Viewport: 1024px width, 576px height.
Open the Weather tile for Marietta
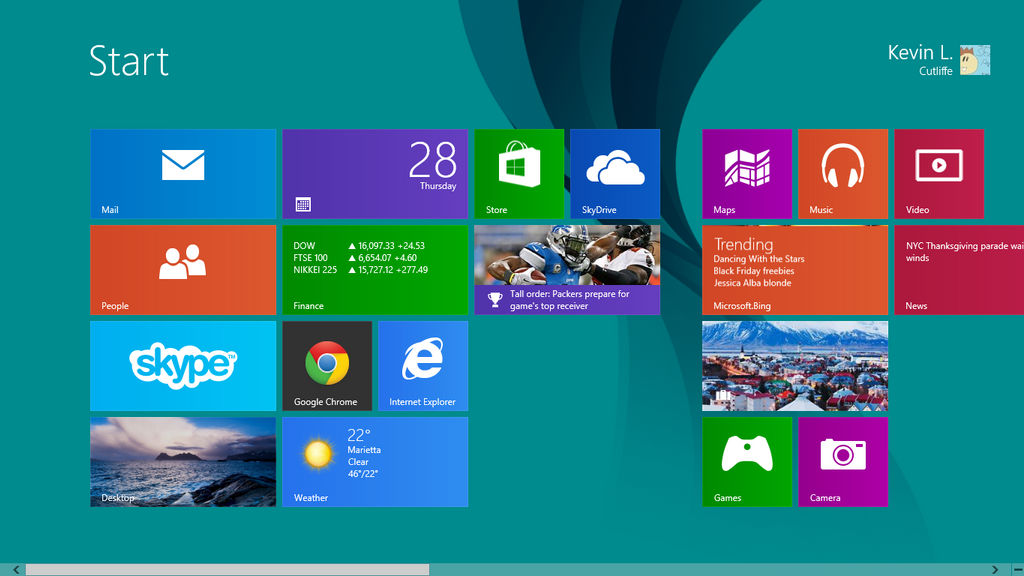(x=375, y=462)
